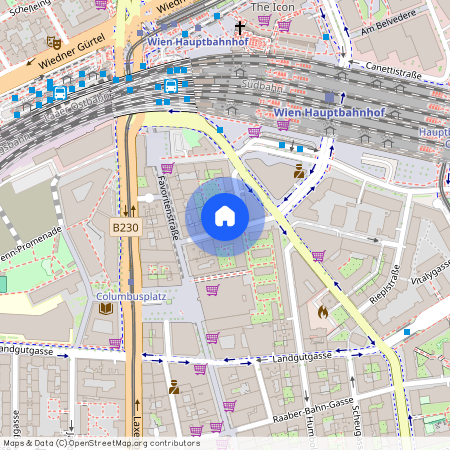450x450 pixels.
Task: Select the police icon north of home marker
Action: click(299, 171)
